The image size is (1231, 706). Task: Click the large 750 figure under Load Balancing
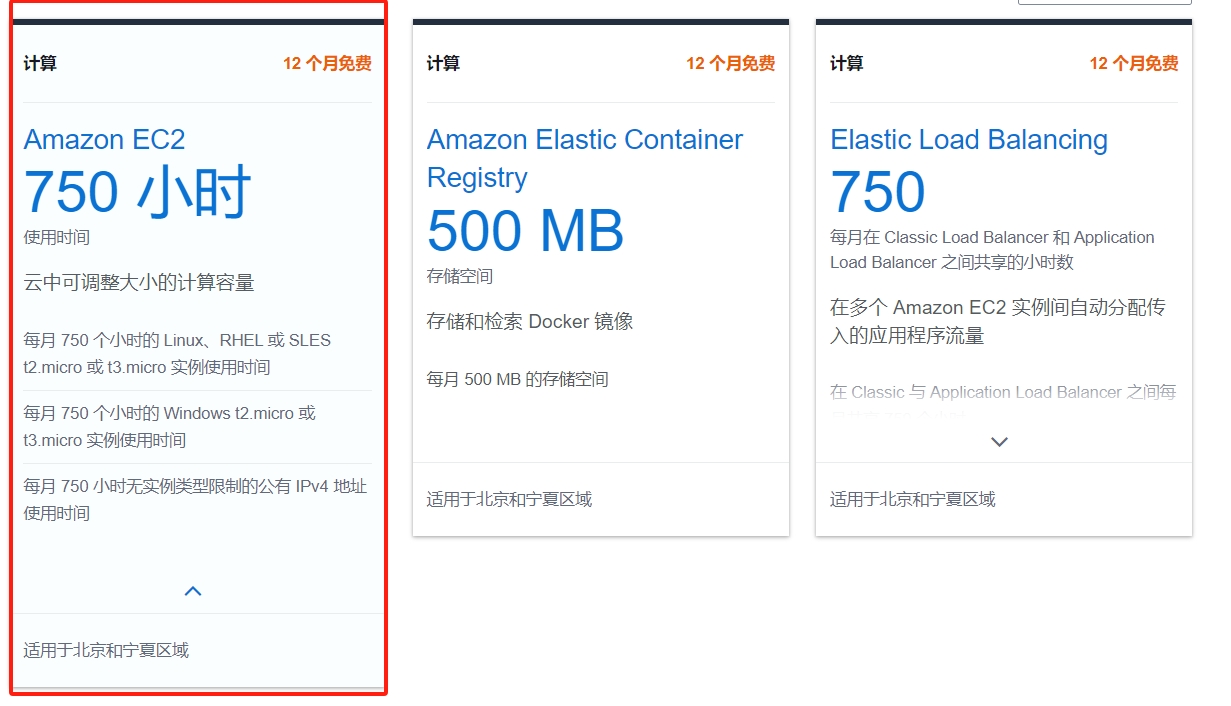(x=877, y=192)
